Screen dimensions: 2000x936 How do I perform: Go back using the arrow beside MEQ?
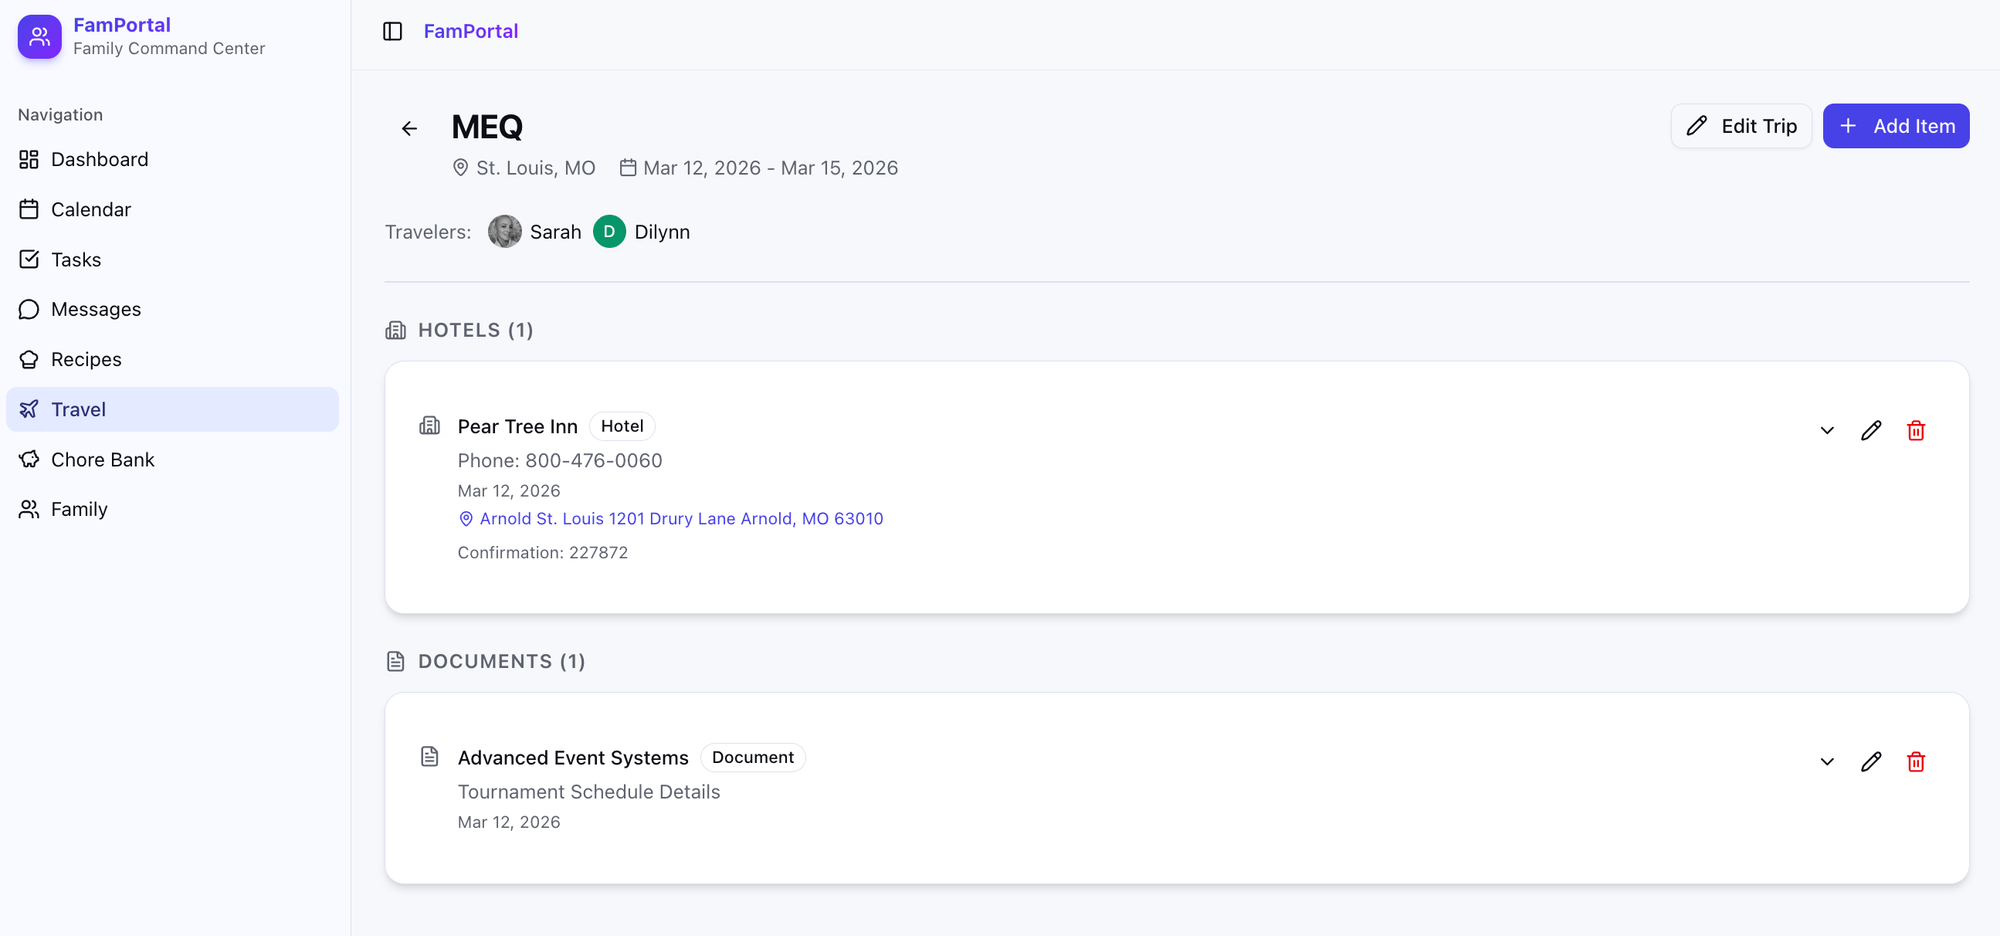[409, 128]
